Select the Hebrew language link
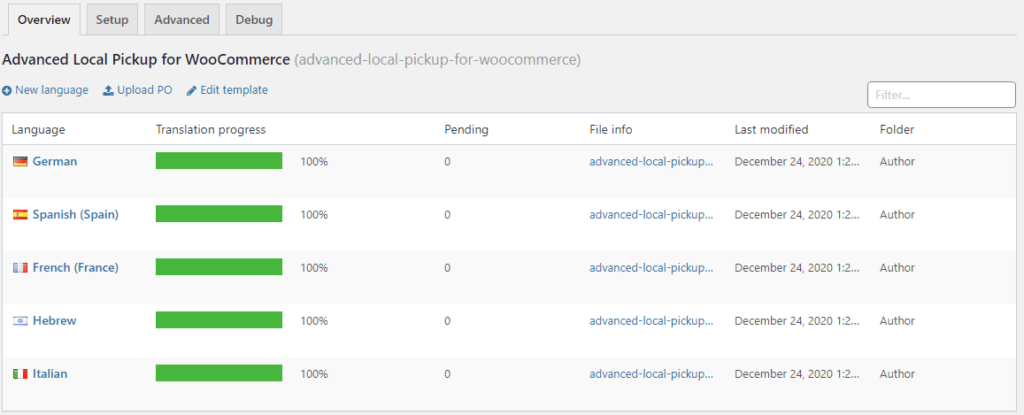This screenshot has height=415, width=1024. click(x=54, y=321)
